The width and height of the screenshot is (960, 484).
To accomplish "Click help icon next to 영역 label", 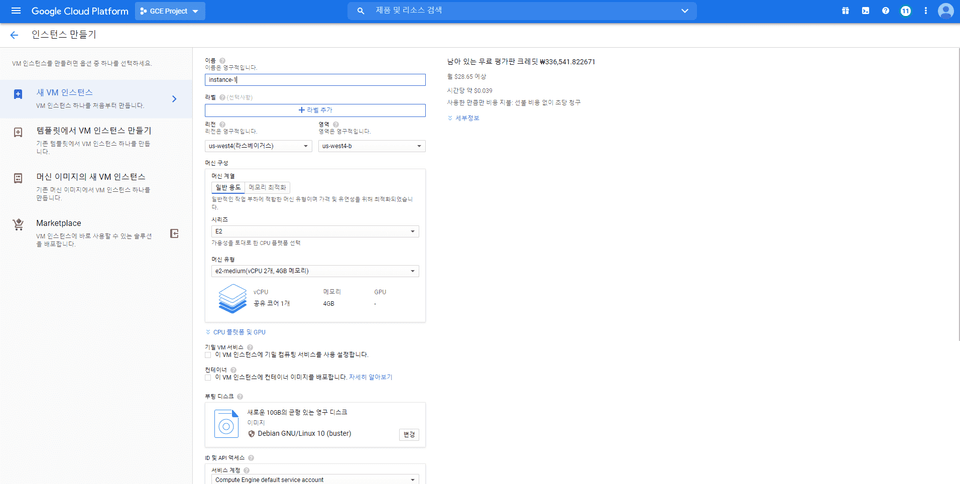I will point(336,124).
